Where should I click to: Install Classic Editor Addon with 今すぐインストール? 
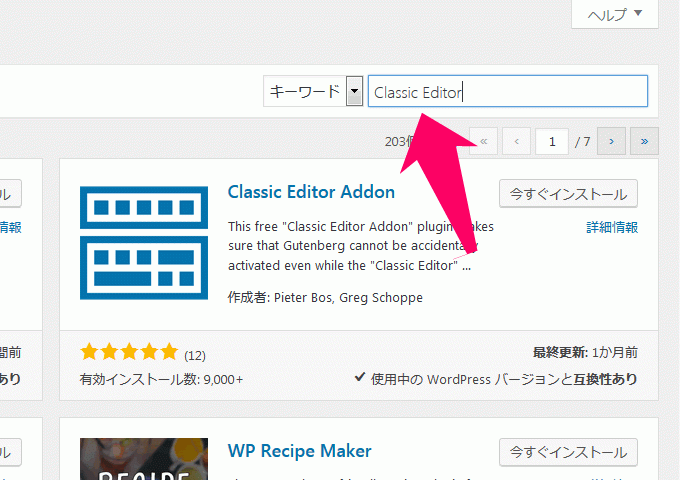click(568, 194)
